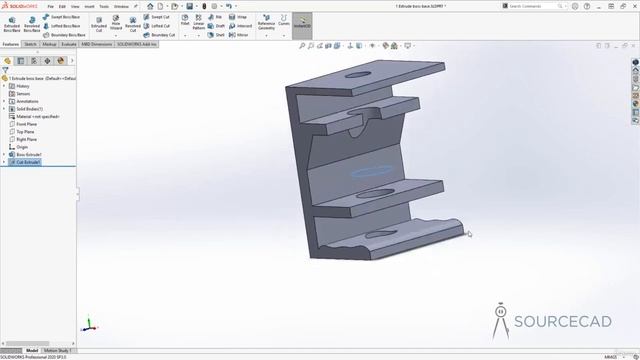
Task: Expand the Annotations tree node
Action: click(4, 101)
